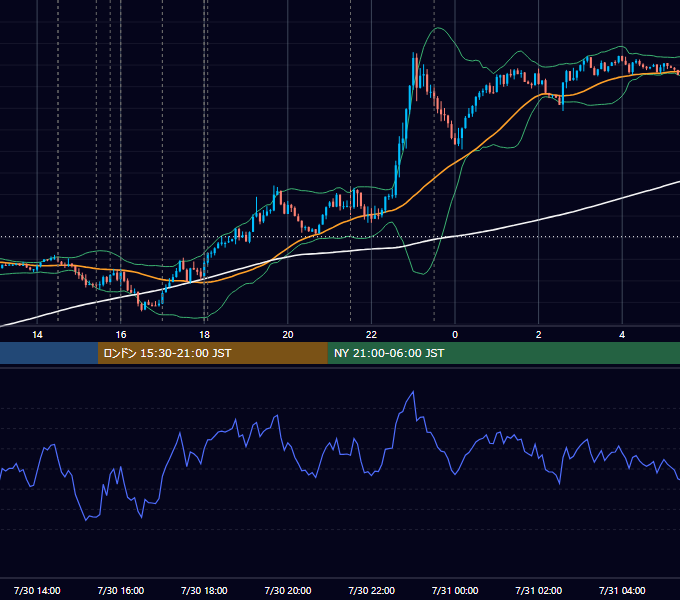Click the 16 hour axis label
This screenshot has height=600, width=680.
(x=121, y=335)
